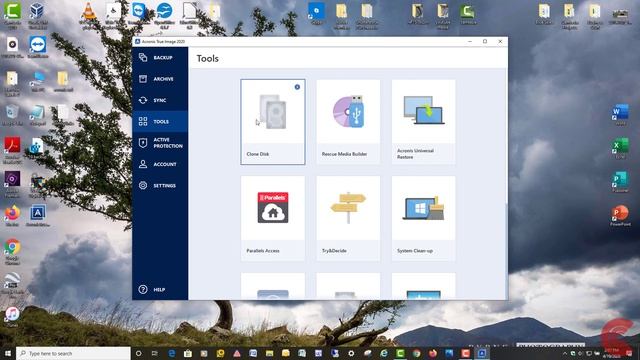Select the Publisher desktop shortcut
640x360 pixels.
[620, 182]
